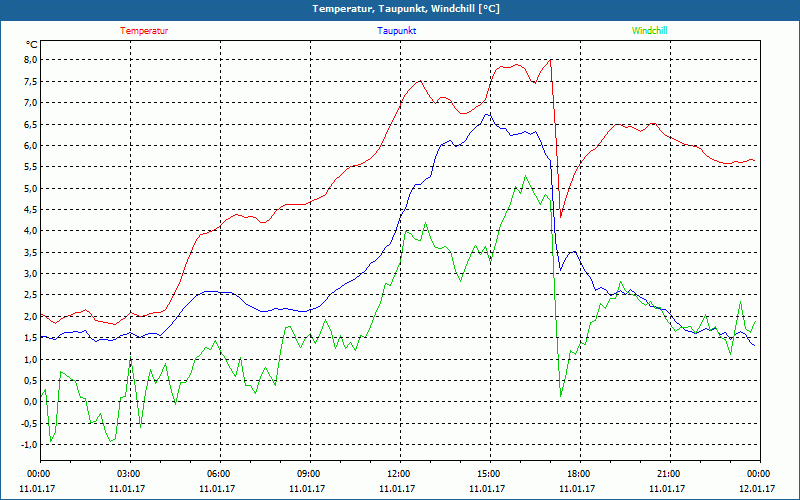Viewport: 800px width, 500px height.
Task: Click the '00:00' time label above 11.01.17
Action: [38, 474]
